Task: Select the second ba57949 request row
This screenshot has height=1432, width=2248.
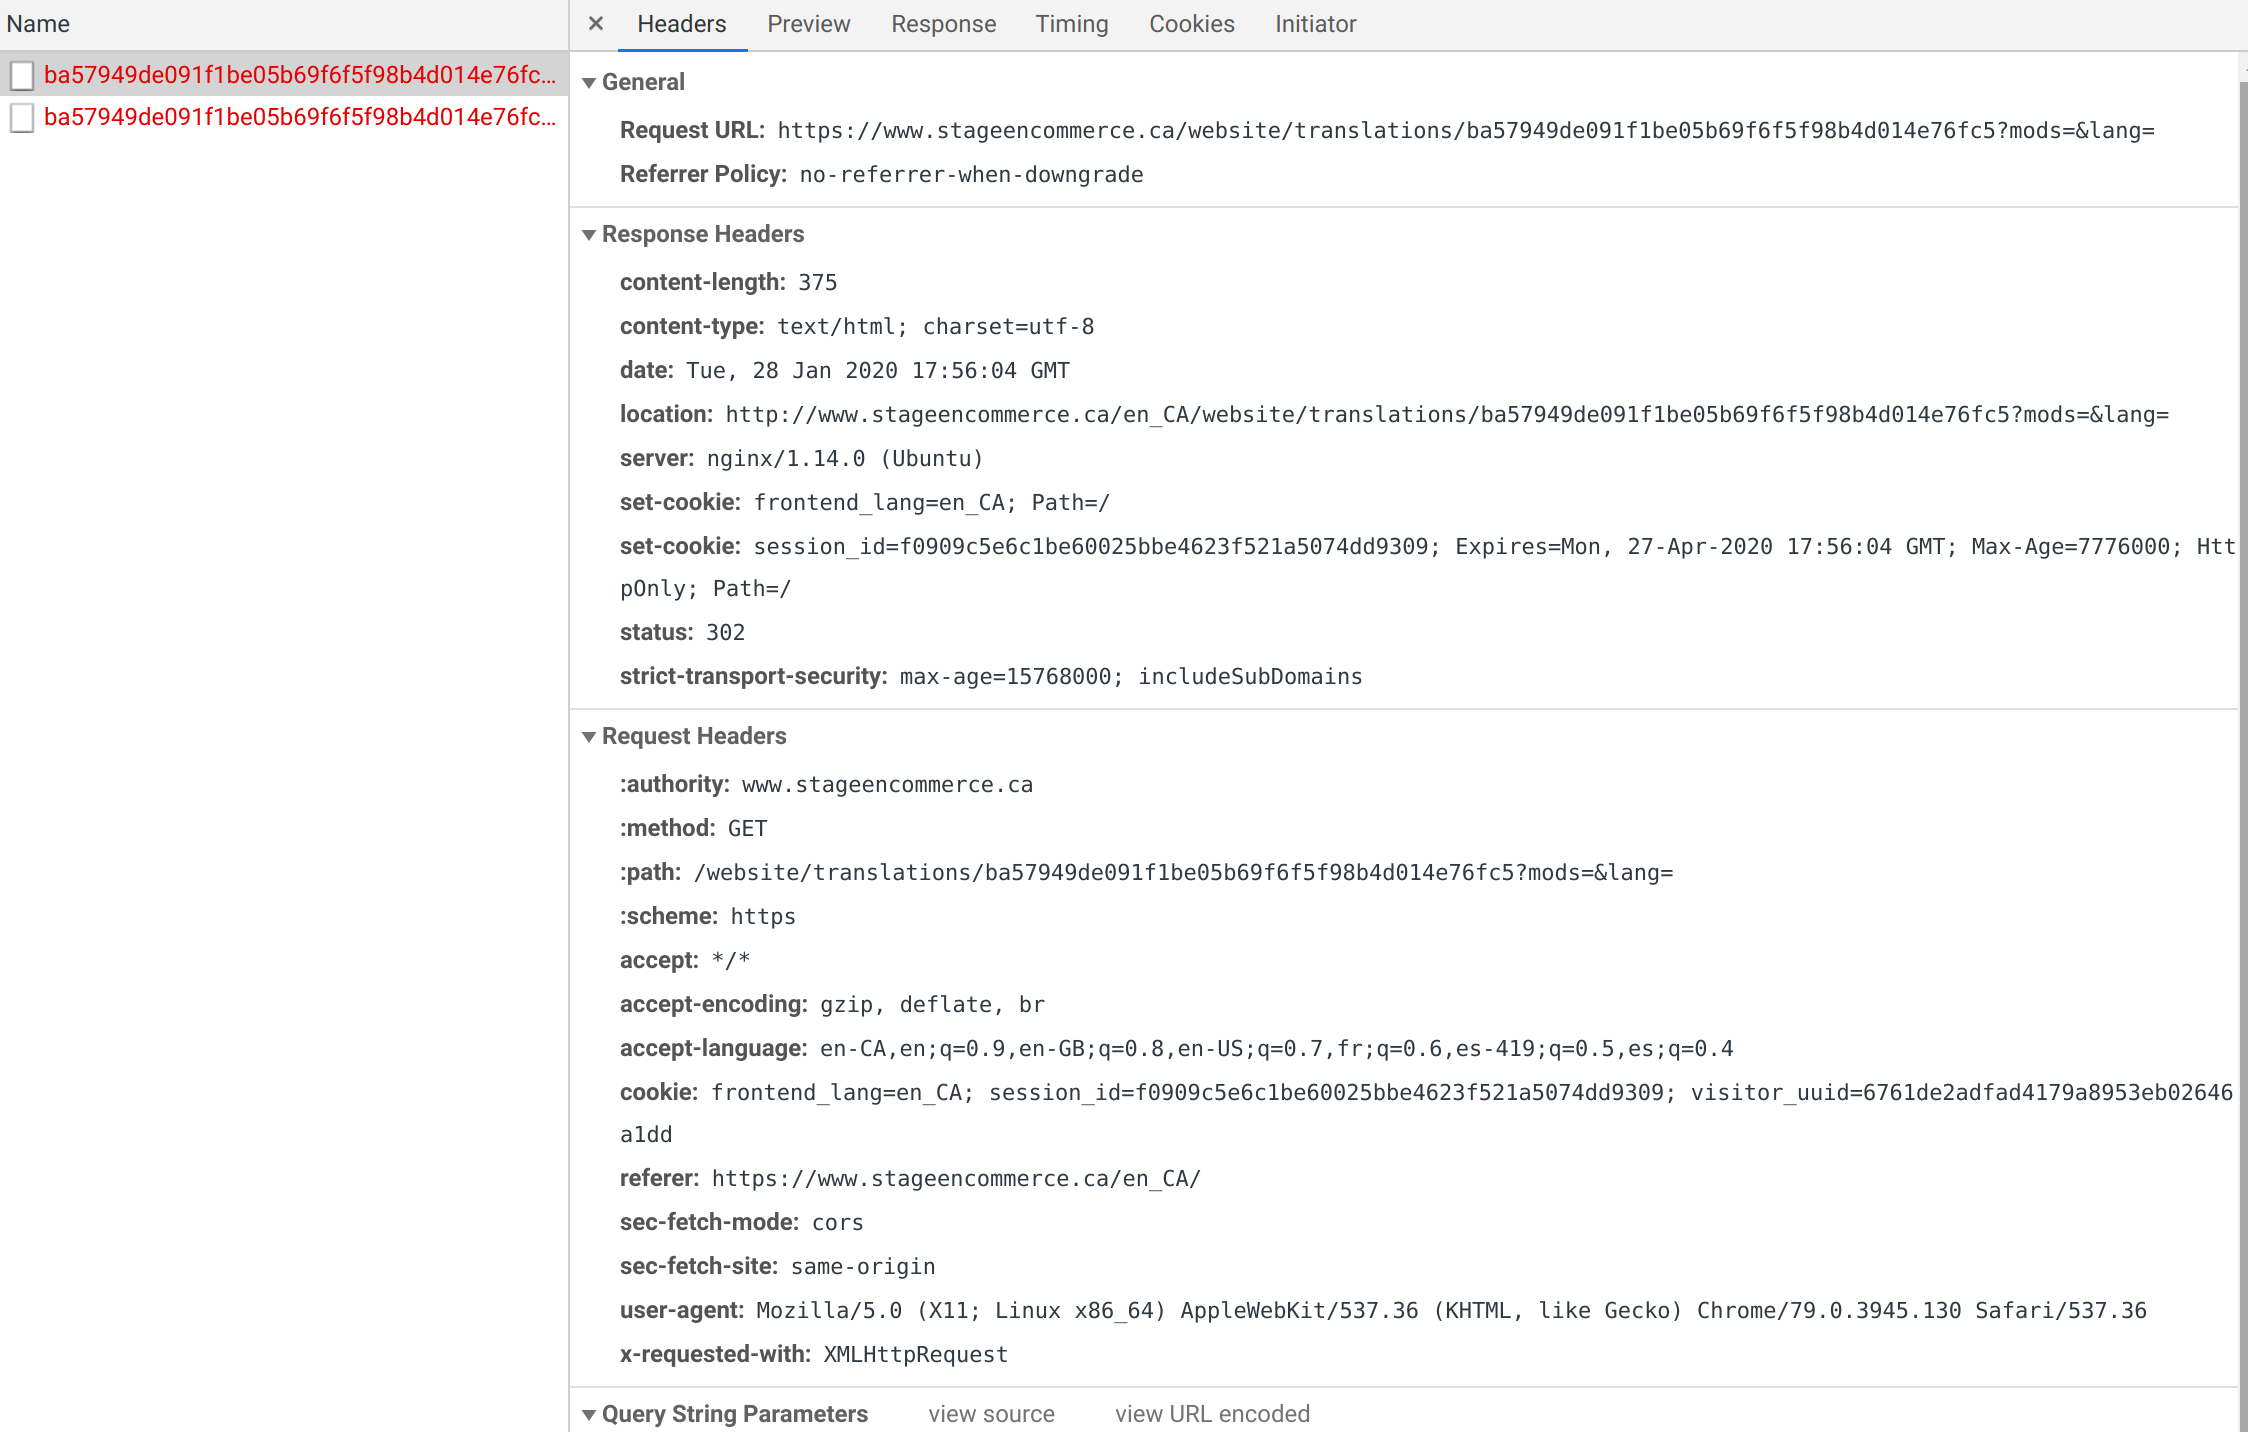Action: (284, 117)
